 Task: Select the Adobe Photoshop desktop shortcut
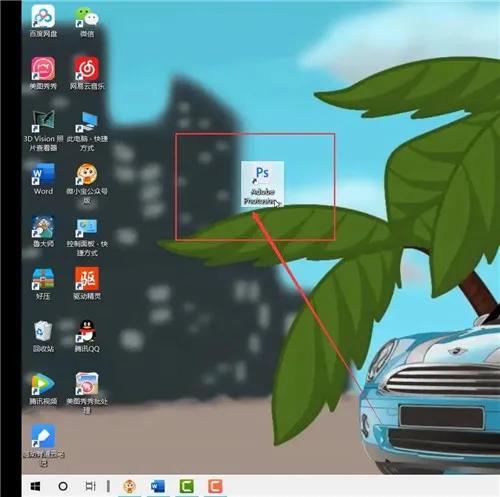pyautogui.click(x=263, y=184)
